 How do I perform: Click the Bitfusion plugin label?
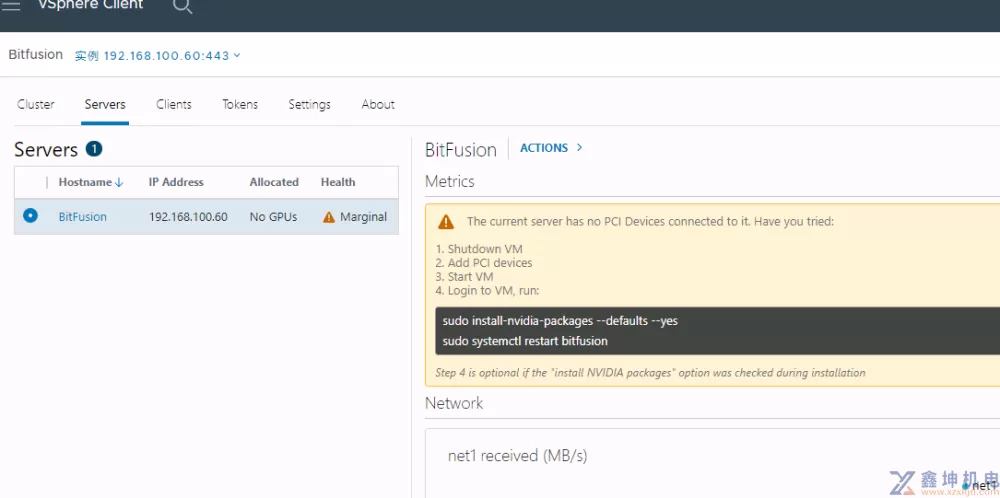[x=36, y=55]
